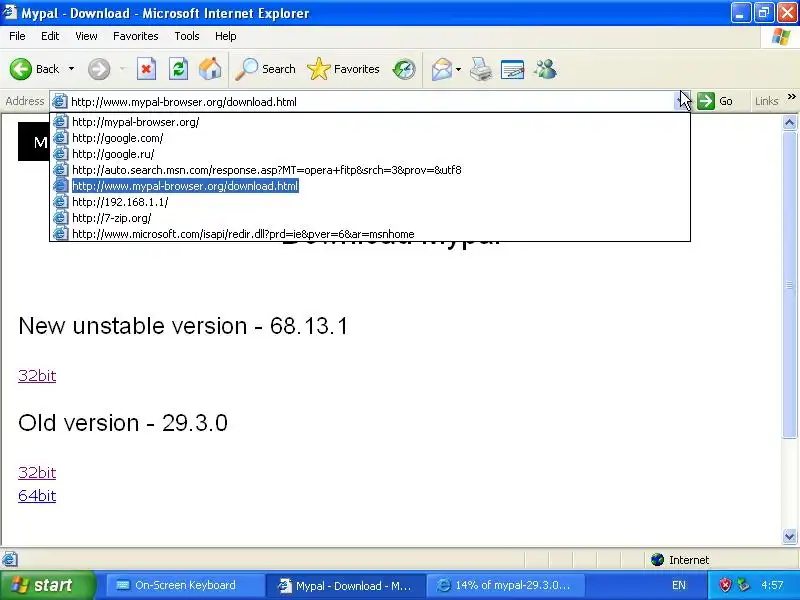Image resolution: width=800 pixels, height=600 pixels.
Task: Open the File menu
Action: tap(17, 36)
